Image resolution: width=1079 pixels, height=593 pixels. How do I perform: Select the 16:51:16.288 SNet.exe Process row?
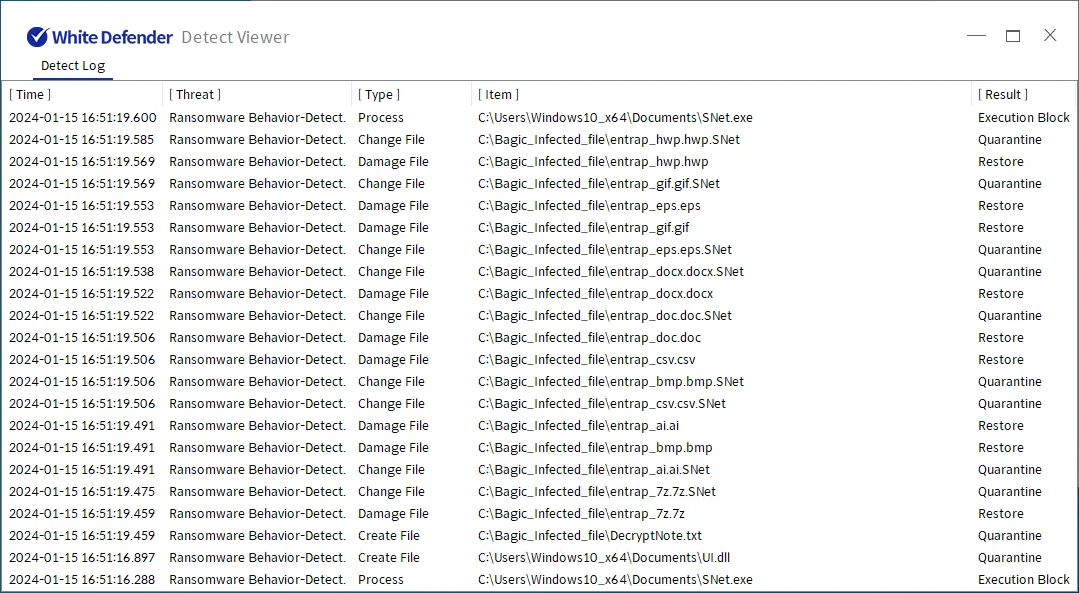[x=615, y=580]
